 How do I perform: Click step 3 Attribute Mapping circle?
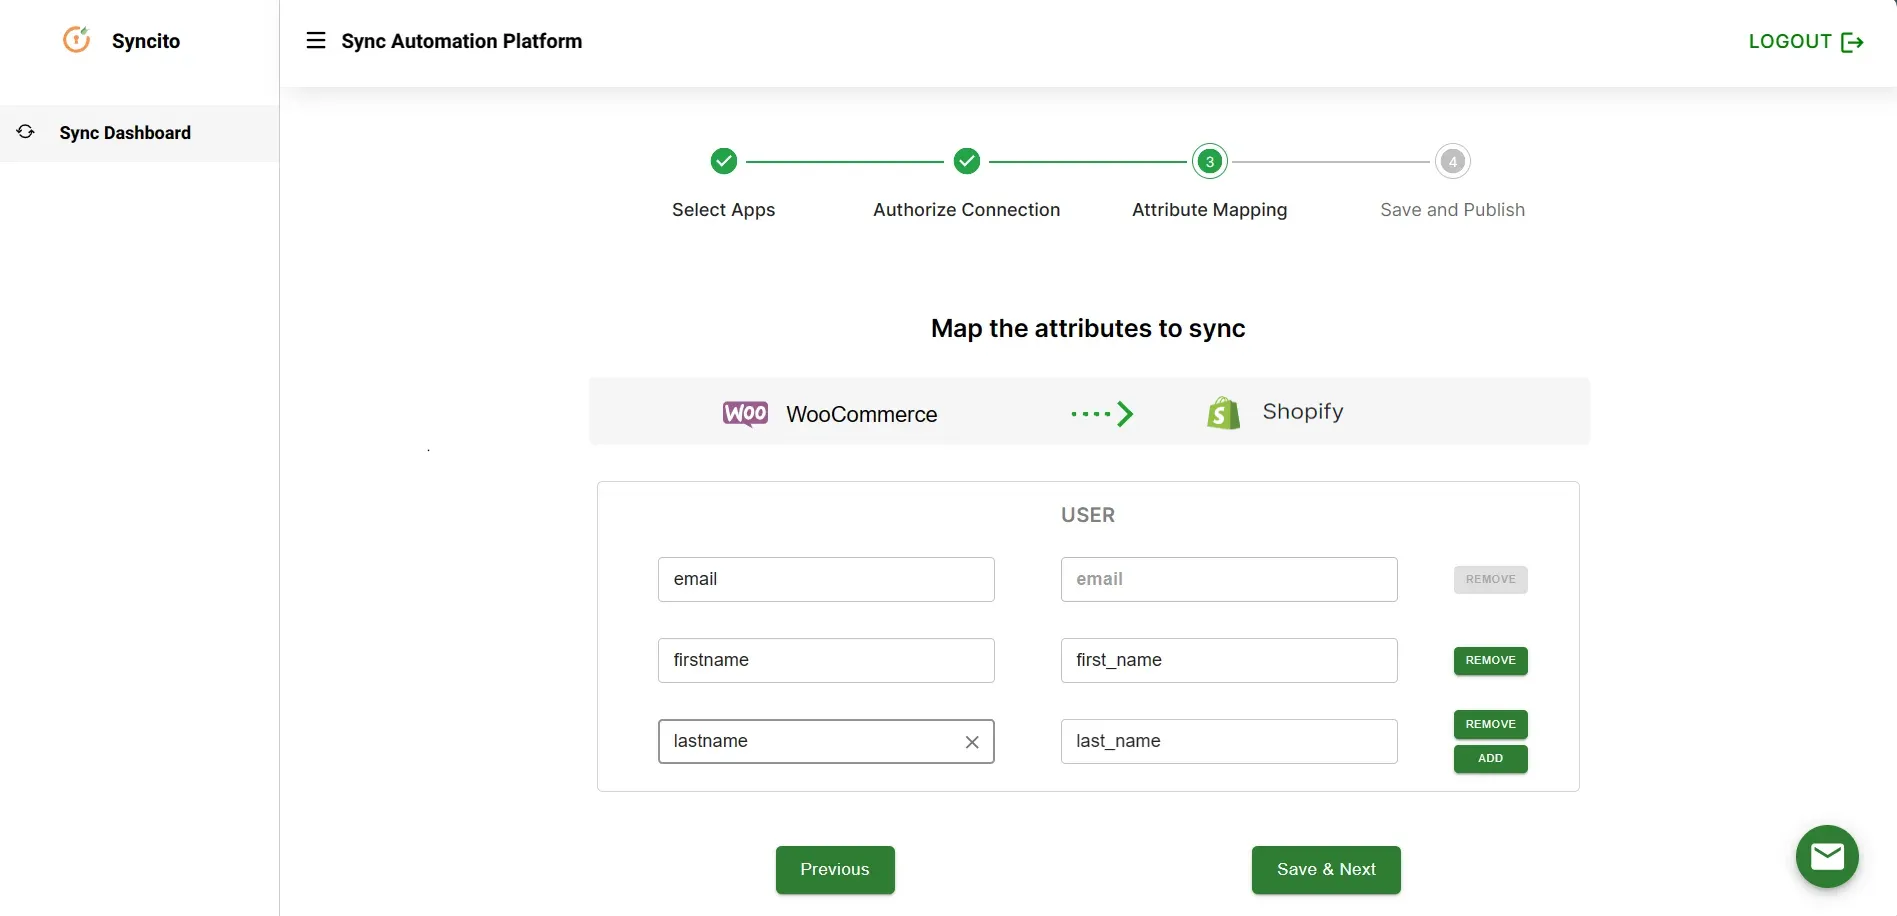click(x=1209, y=161)
